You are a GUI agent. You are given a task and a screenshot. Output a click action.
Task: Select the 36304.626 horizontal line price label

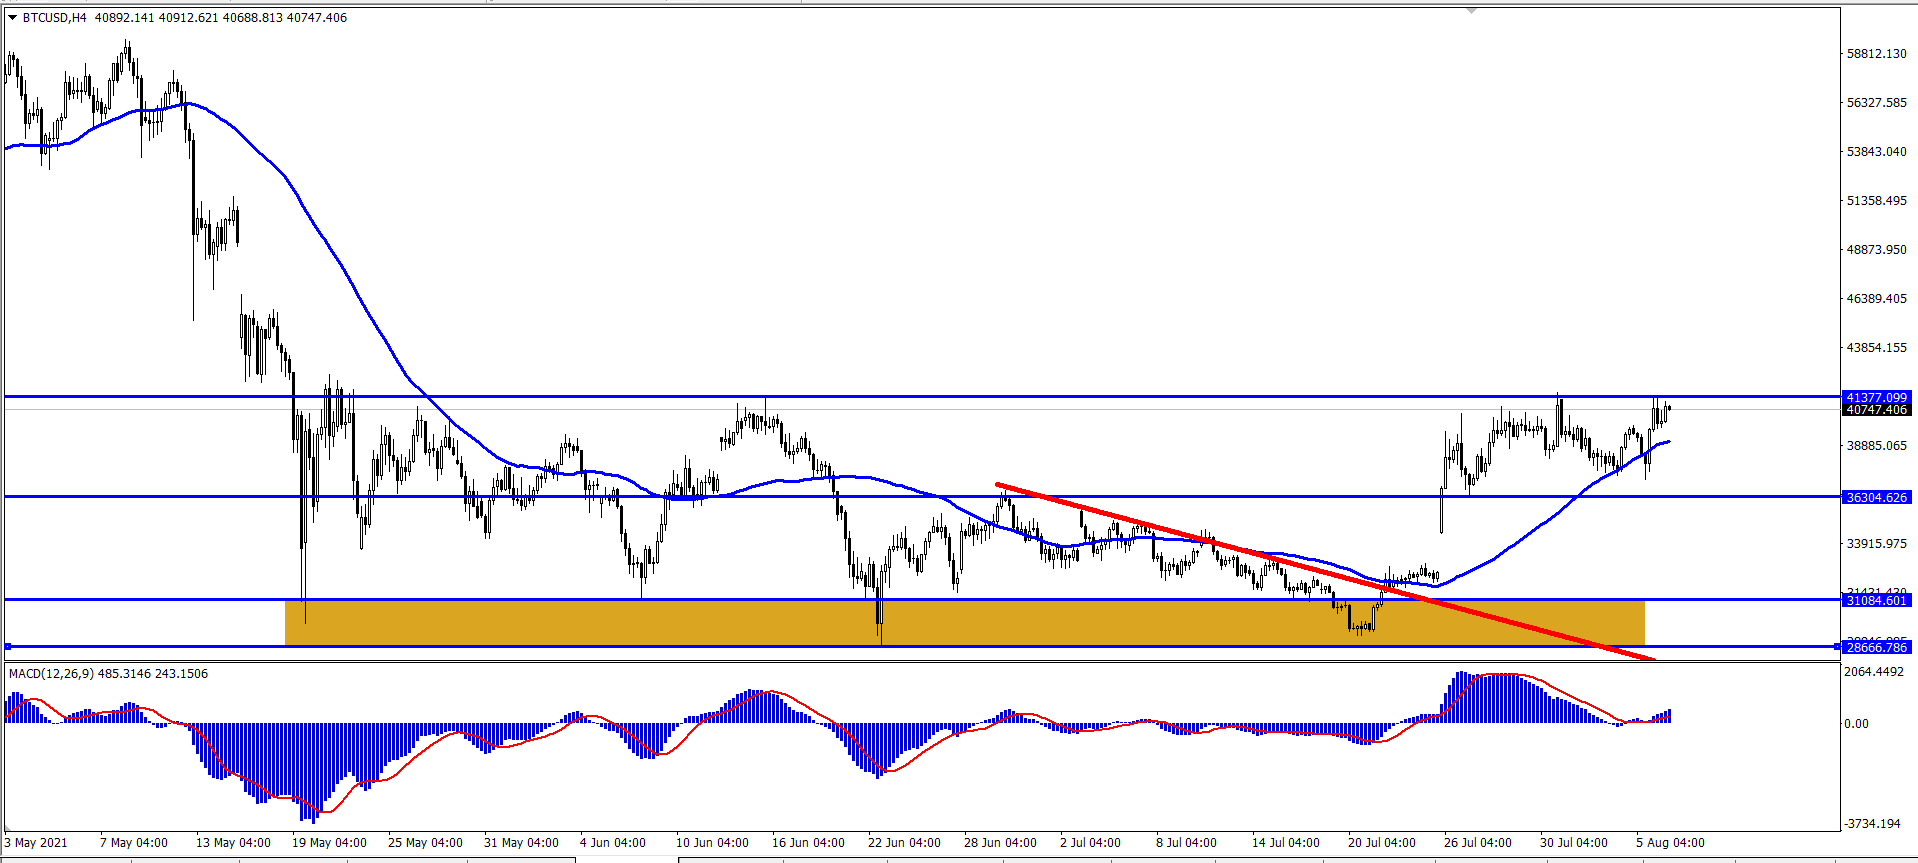[x=1876, y=497]
